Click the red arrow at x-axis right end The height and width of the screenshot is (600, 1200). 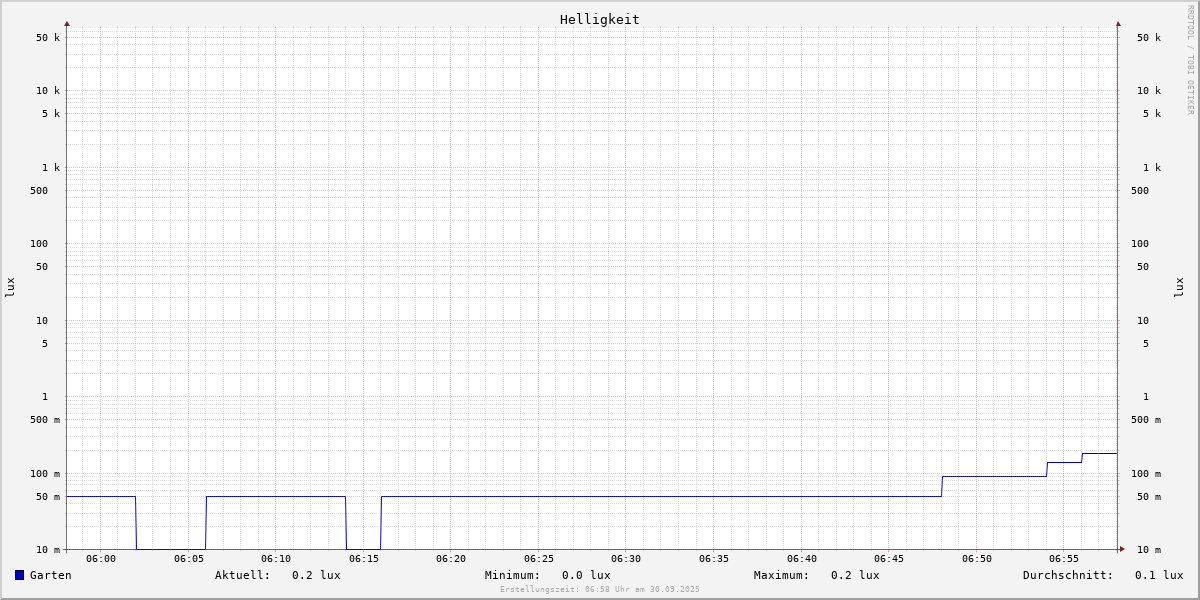click(1122, 549)
